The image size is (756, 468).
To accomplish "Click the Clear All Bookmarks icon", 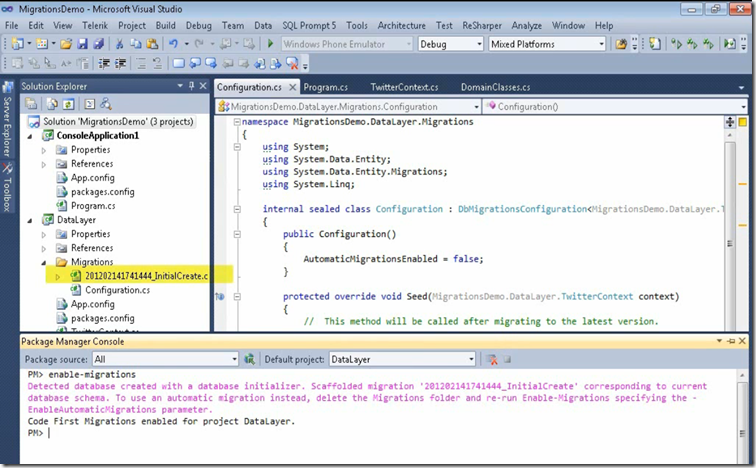I will pos(292,64).
